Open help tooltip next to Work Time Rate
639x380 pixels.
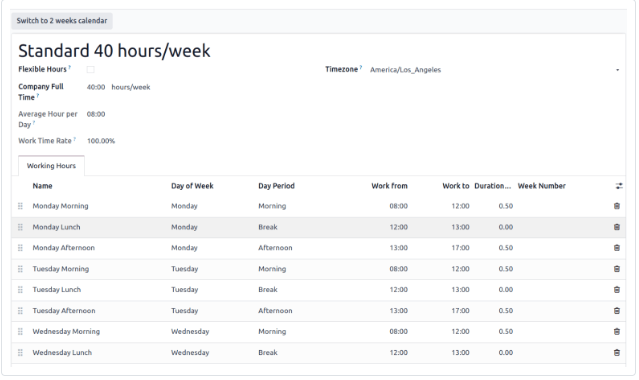tap(75, 139)
